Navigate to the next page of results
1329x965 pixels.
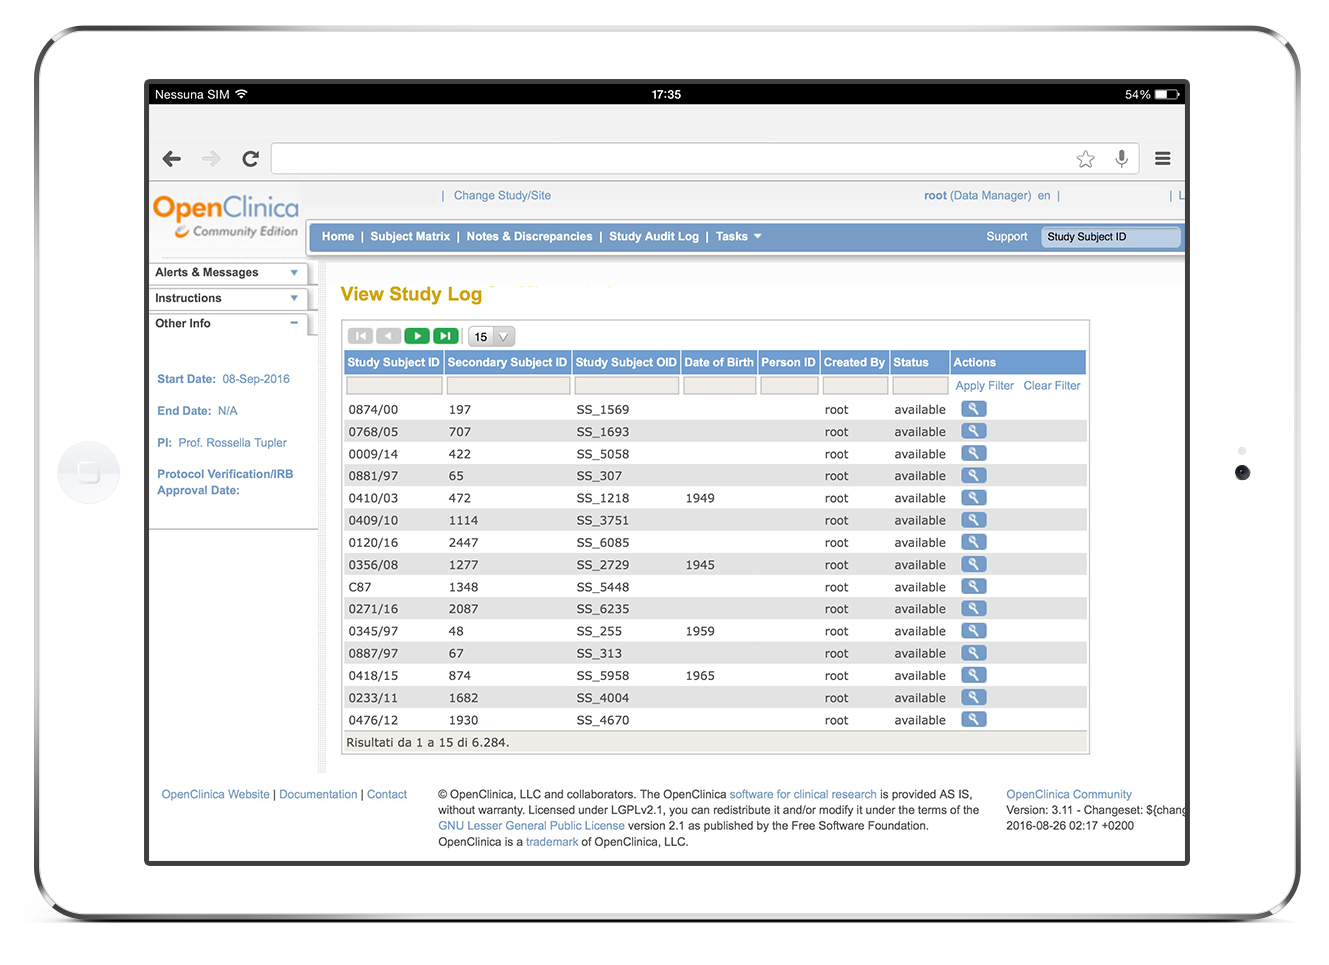(x=417, y=336)
